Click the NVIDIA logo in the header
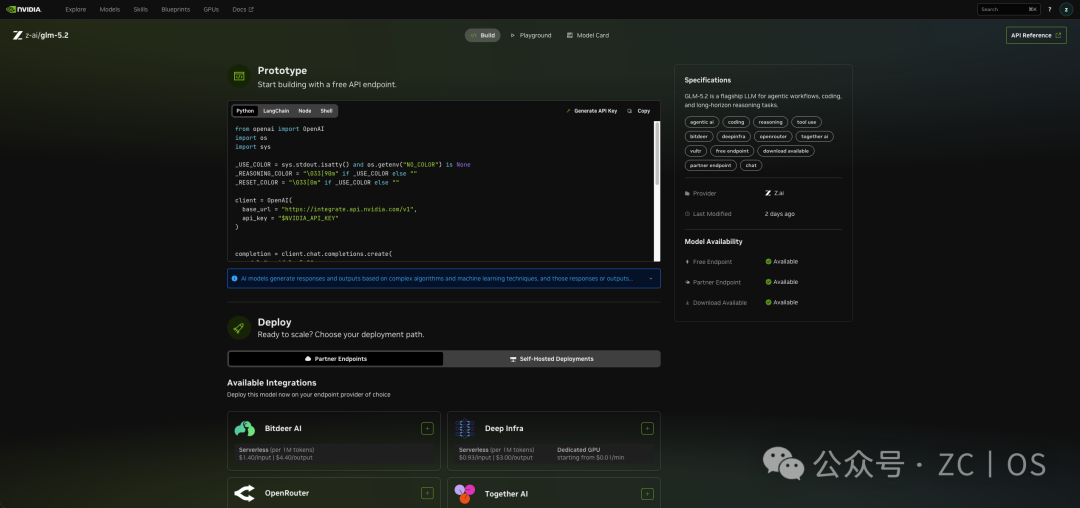The image size is (1080, 508). tap(23, 10)
